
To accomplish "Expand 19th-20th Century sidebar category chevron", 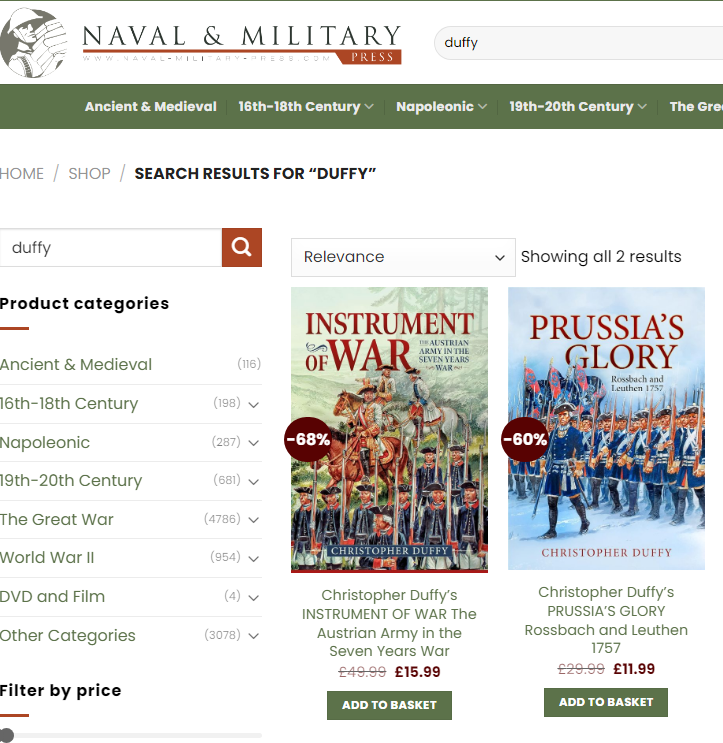I will click(254, 482).
